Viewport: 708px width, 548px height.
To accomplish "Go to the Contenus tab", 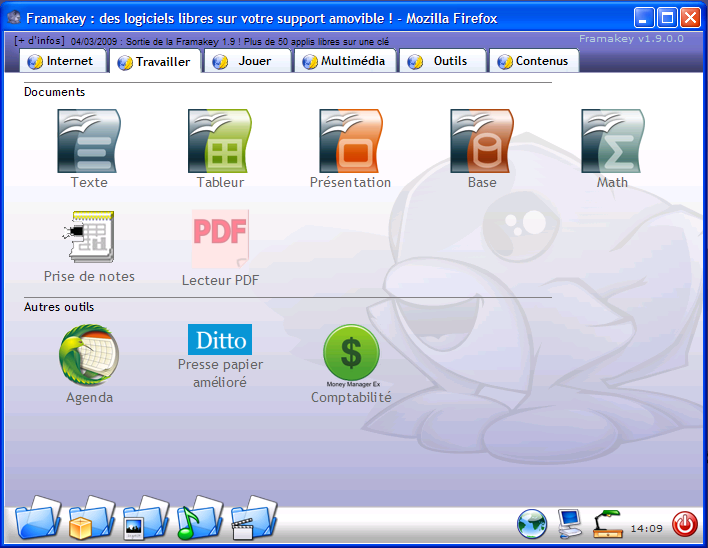I will click(533, 61).
